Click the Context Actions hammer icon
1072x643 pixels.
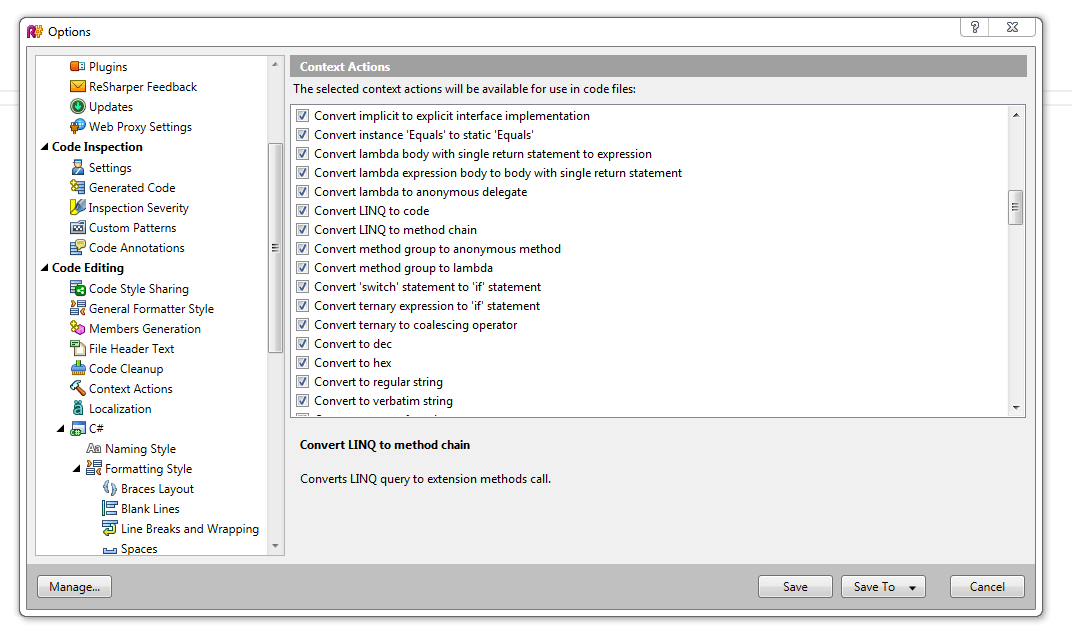pyautogui.click(x=77, y=388)
